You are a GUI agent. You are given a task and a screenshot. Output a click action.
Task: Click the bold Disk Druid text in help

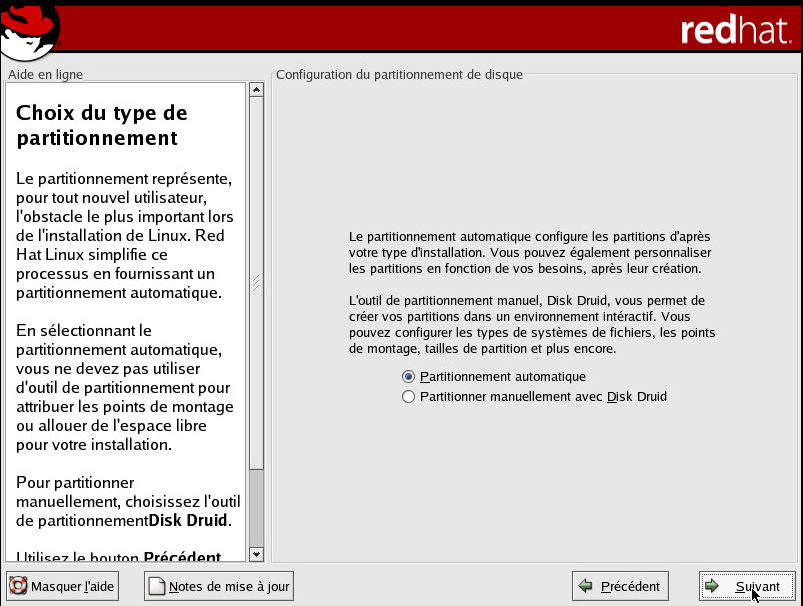[x=187, y=520]
